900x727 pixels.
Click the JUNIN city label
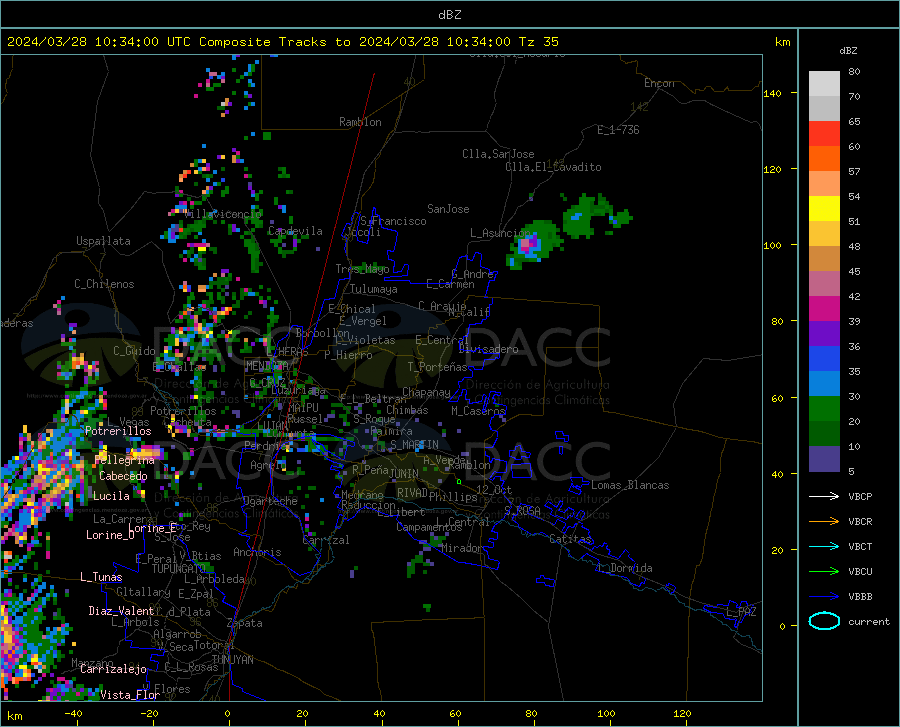click(x=404, y=473)
